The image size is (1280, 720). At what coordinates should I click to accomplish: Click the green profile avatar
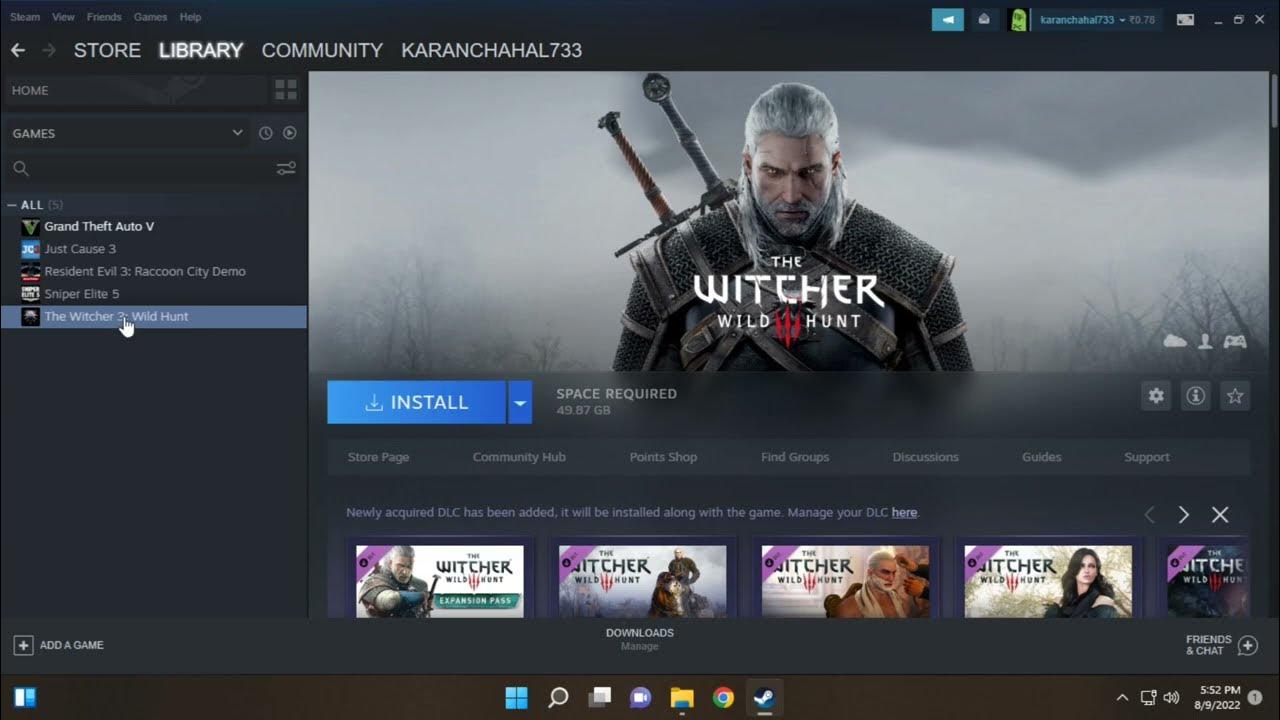point(1018,19)
